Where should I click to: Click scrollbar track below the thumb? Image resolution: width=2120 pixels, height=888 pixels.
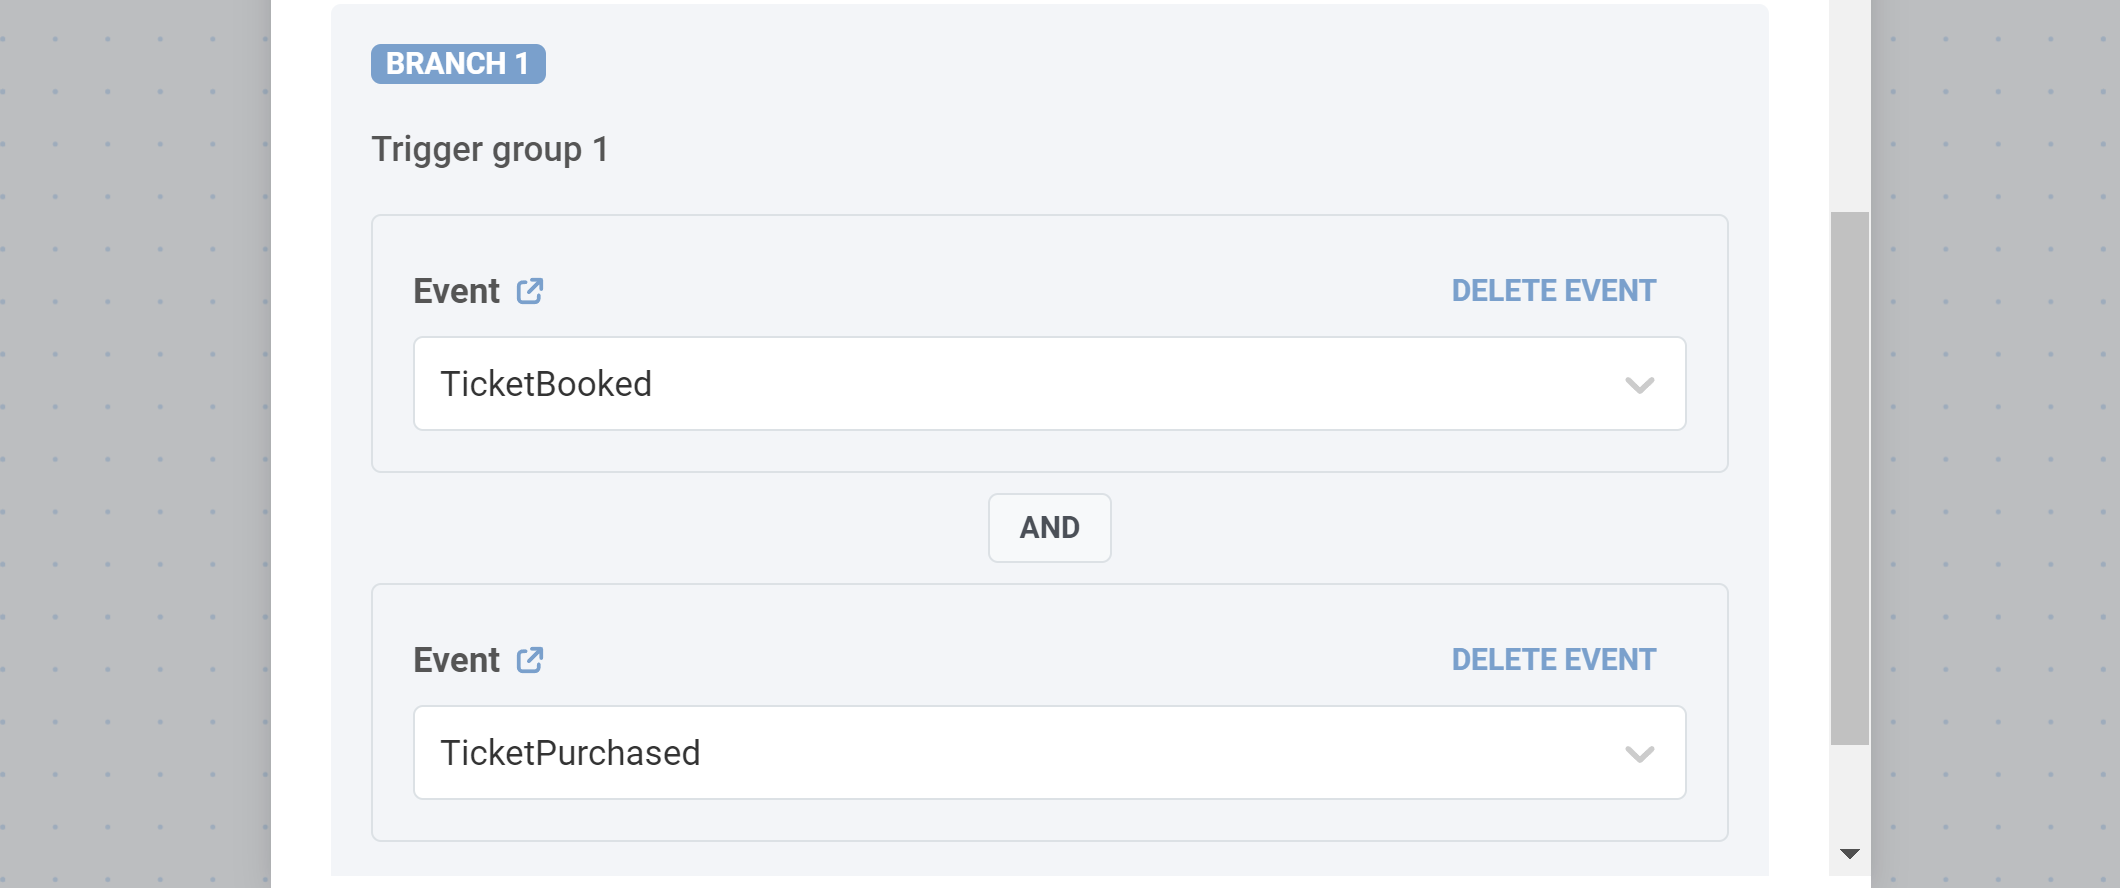click(x=1849, y=795)
